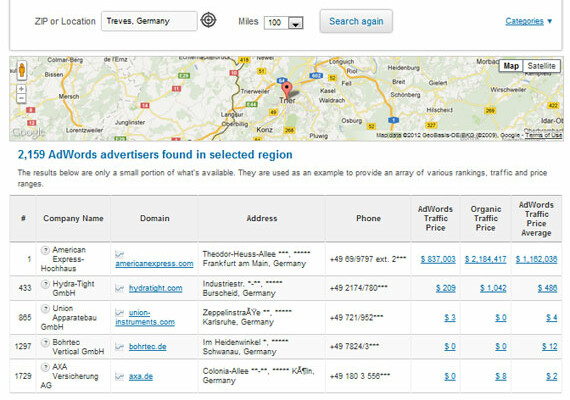Open info icon beside American Express-Hochhaus

point(45,250)
